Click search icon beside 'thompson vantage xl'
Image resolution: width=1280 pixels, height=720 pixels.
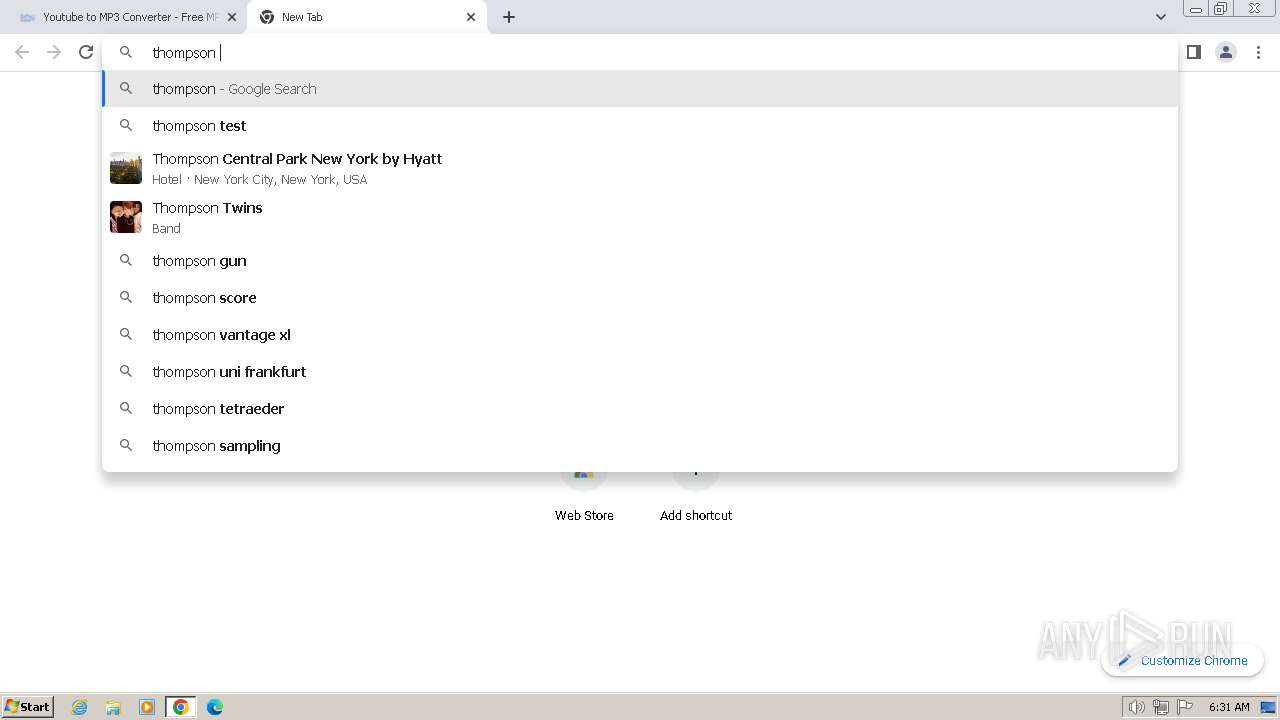(x=126, y=335)
